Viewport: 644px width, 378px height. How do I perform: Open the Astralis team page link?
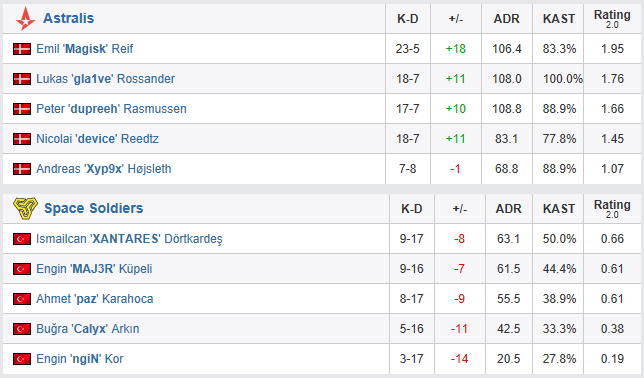(x=69, y=18)
